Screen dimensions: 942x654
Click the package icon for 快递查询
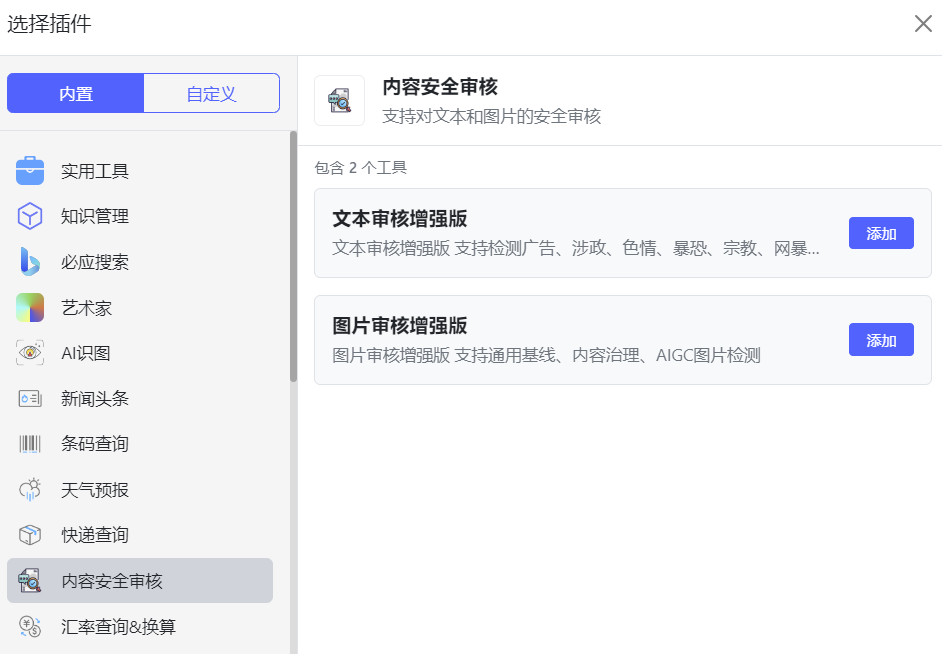pos(30,535)
